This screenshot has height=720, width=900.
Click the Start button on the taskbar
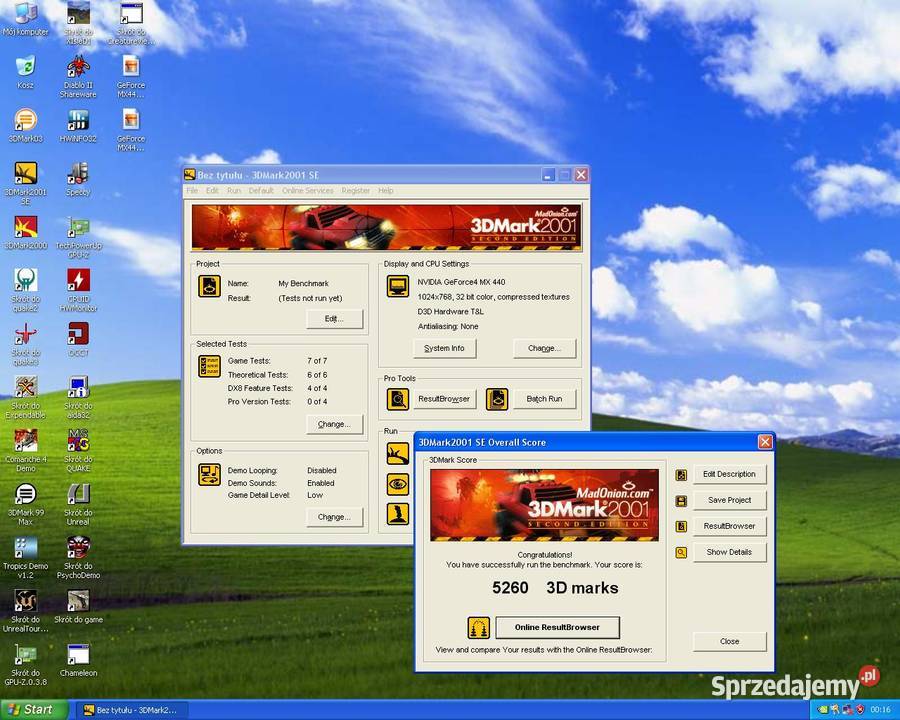pyautogui.click(x=30, y=710)
